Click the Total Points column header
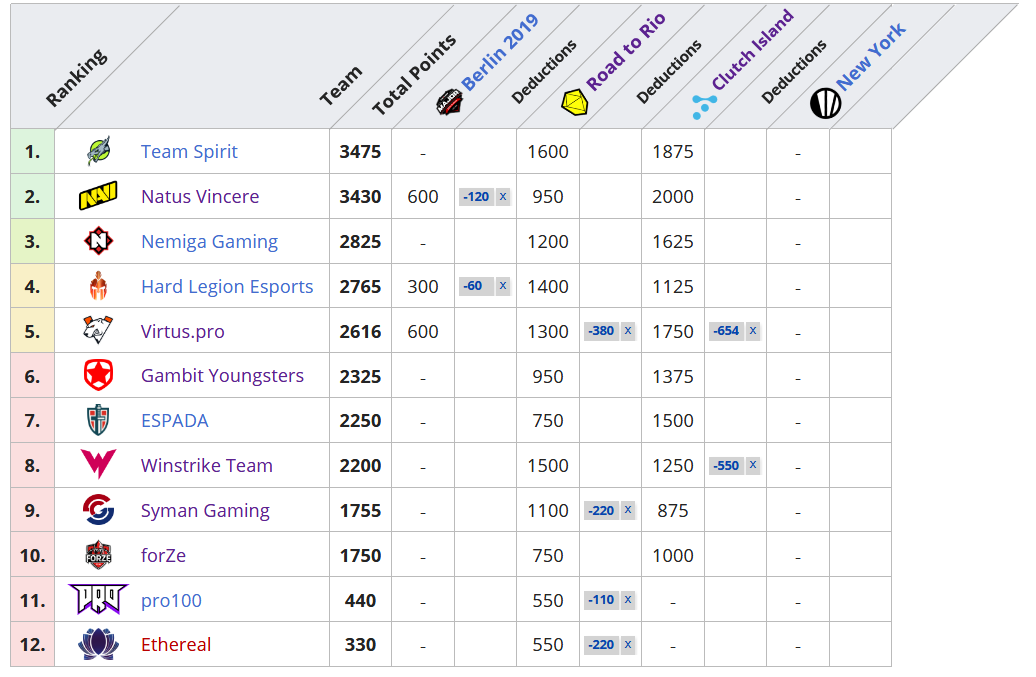The width and height of the screenshot is (1036, 677). point(414,74)
